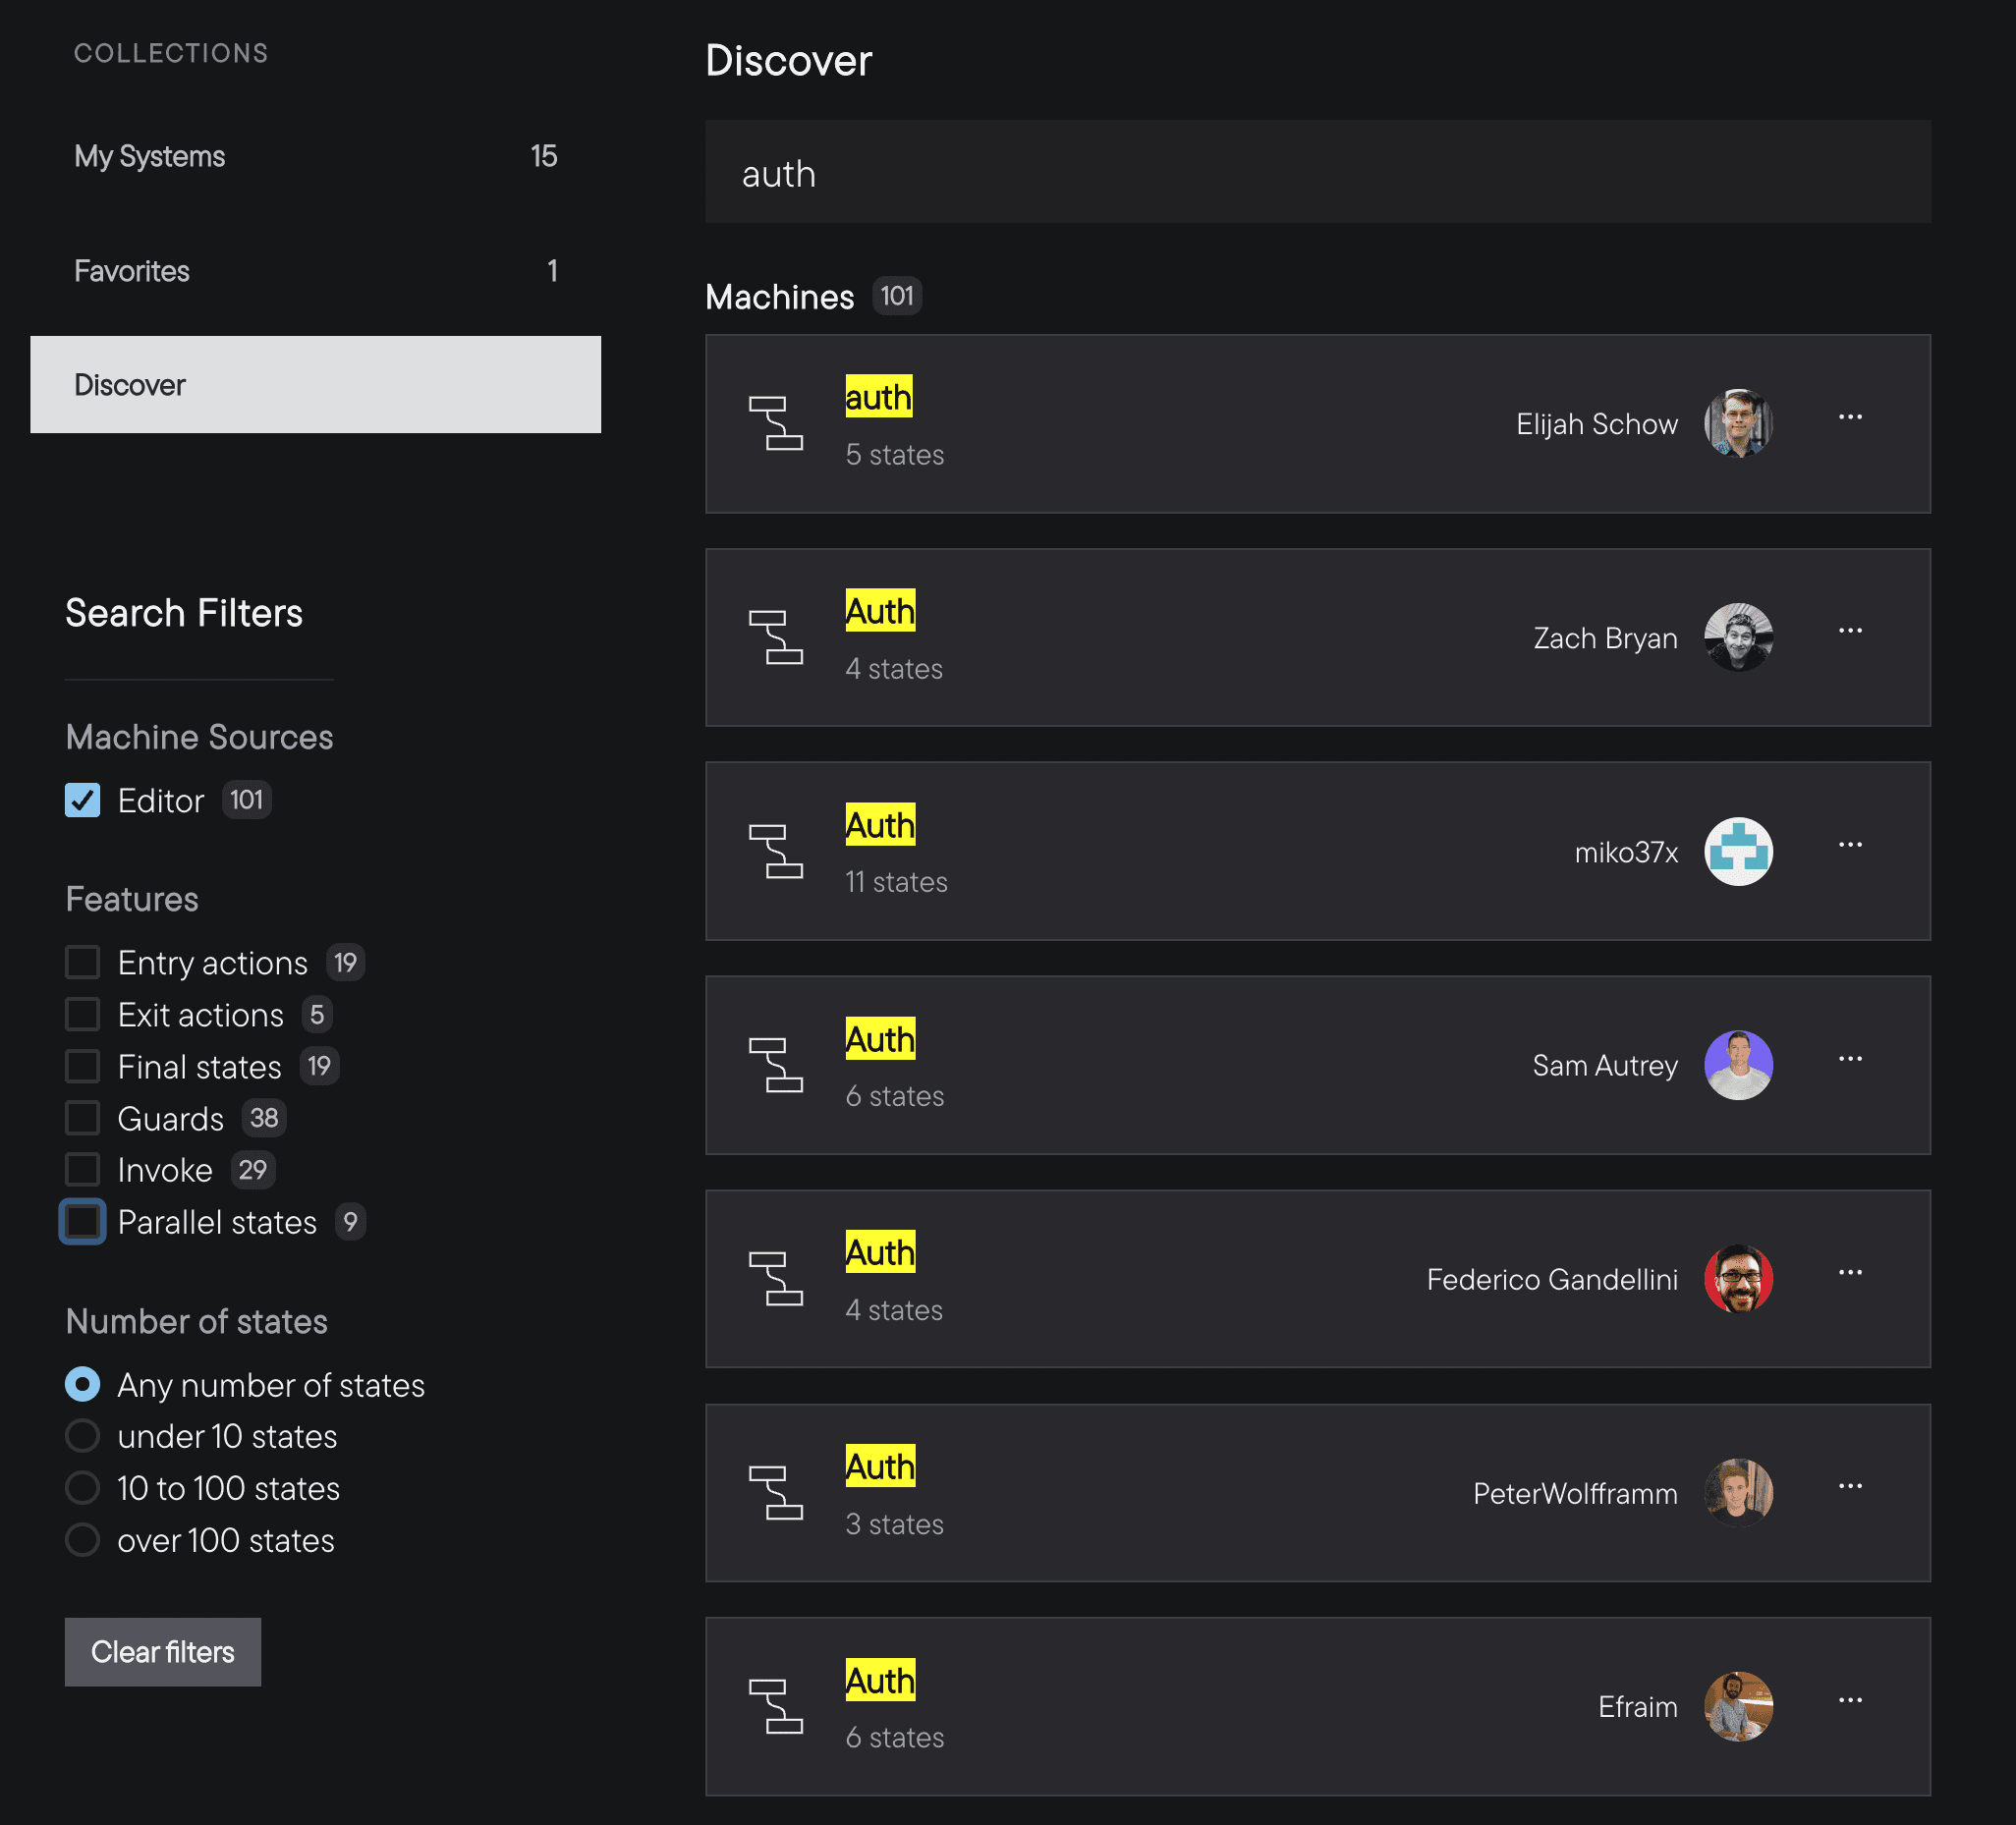Check the Guards feature filter

click(83, 1118)
